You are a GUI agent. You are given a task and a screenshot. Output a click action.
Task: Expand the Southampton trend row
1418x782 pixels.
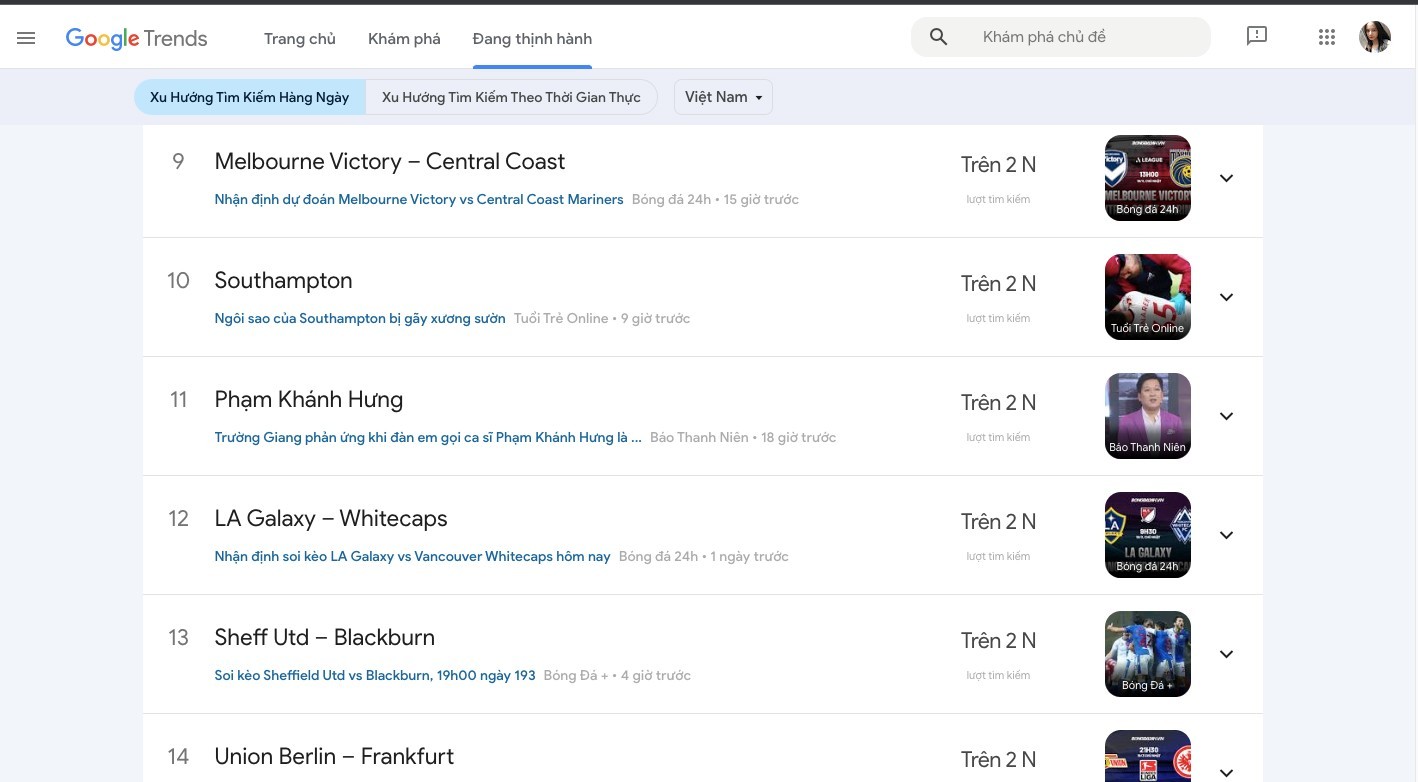point(1226,297)
